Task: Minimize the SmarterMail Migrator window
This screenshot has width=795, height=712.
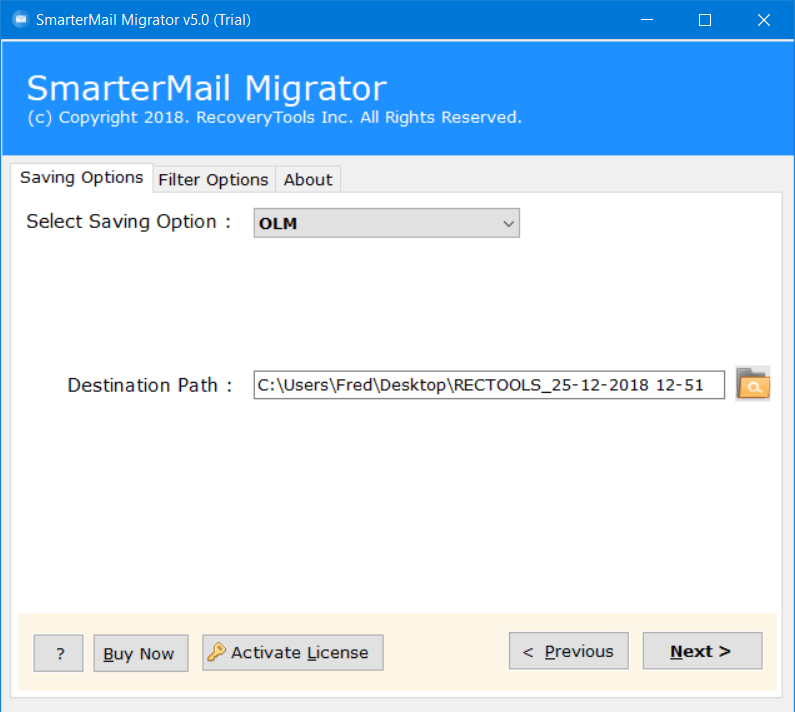Action: click(646, 20)
